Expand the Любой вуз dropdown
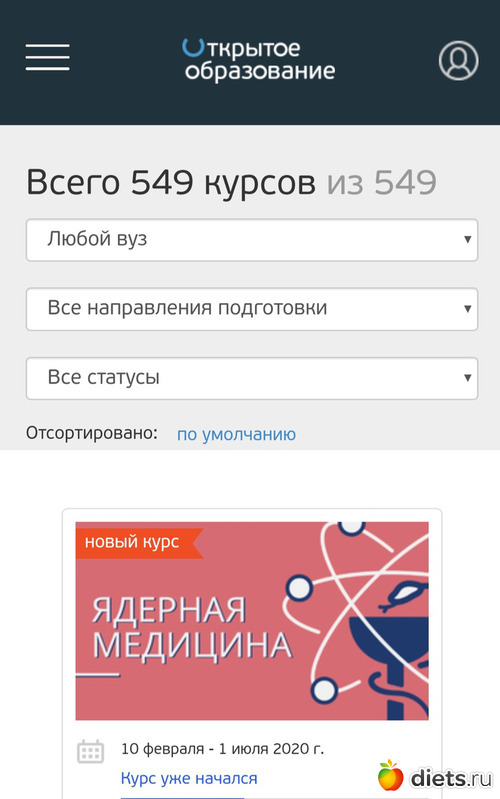The height and width of the screenshot is (799, 500). click(252, 239)
